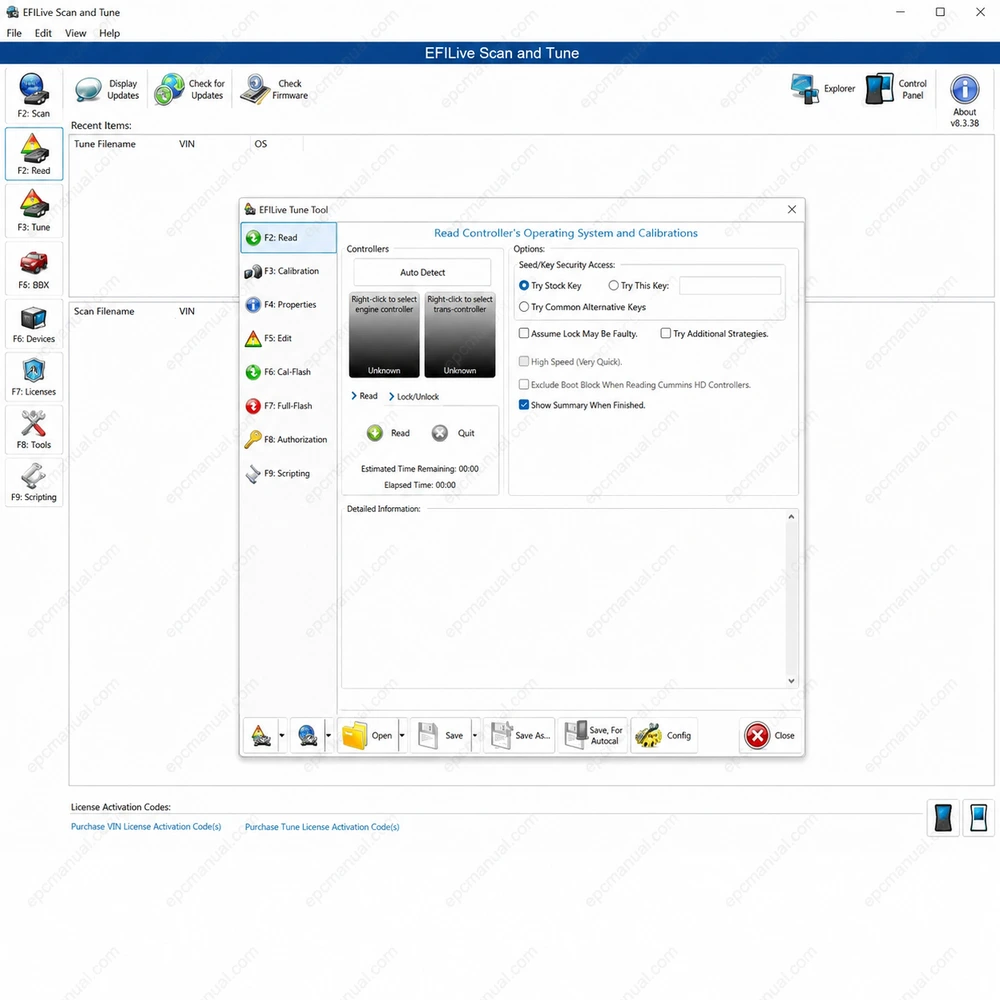Click dark device icon at bottom right
The height and width of the screenshot is (1000, 1000).
tap(943, 818)
